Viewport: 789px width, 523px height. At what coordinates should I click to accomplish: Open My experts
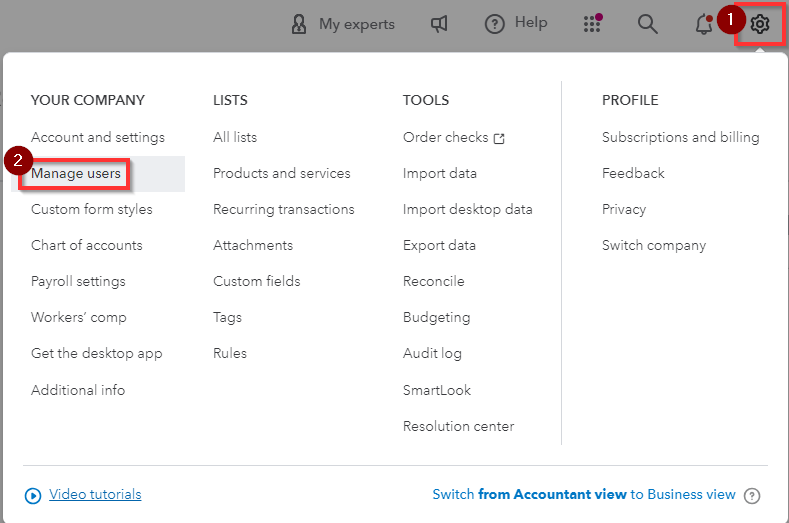point(342,24)
